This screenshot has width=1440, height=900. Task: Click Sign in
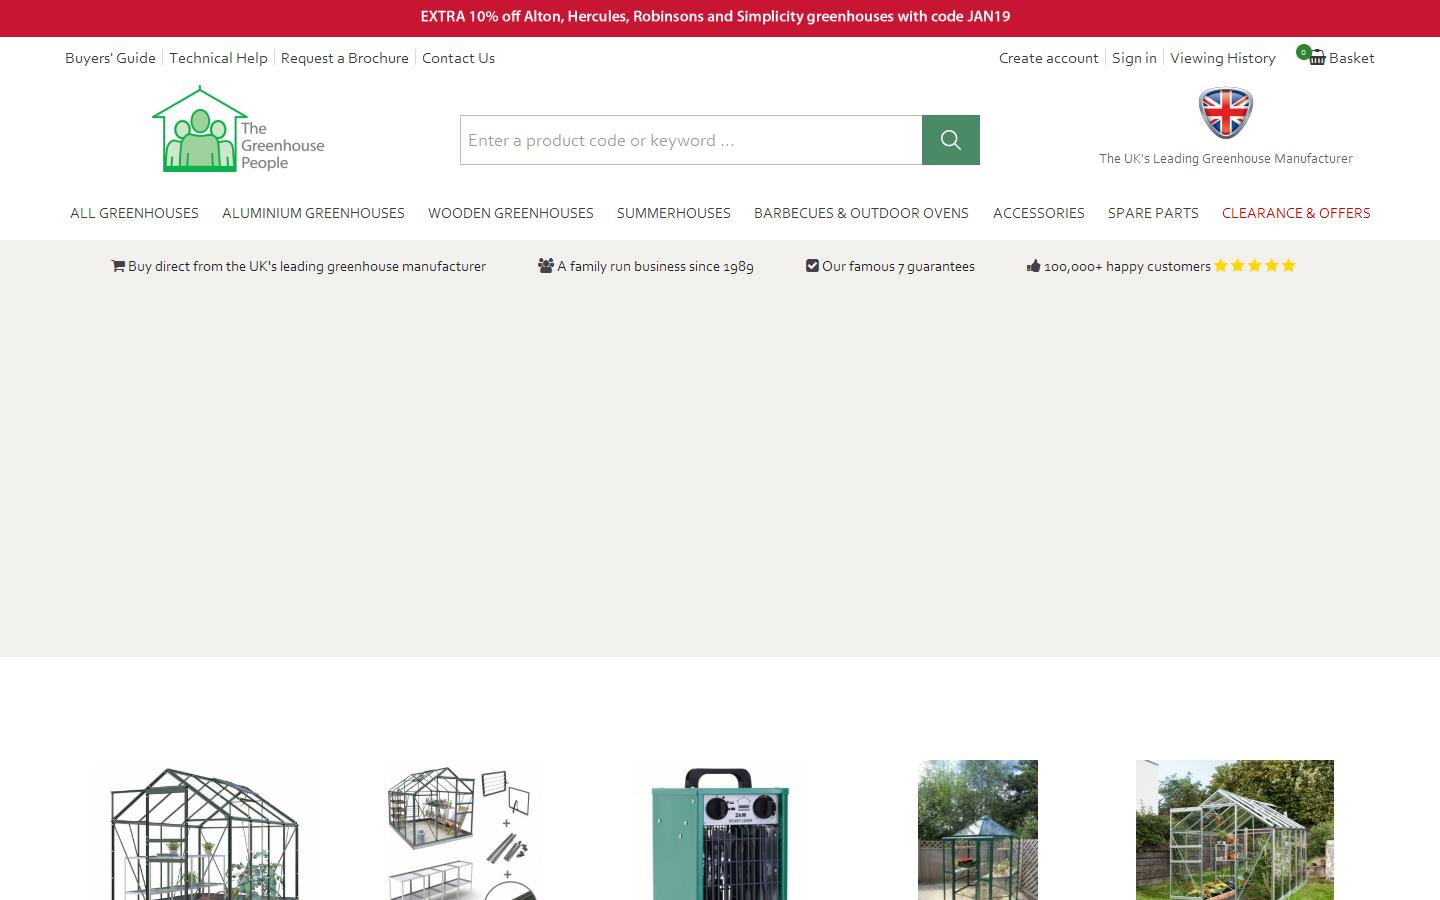click(1134, 58)
